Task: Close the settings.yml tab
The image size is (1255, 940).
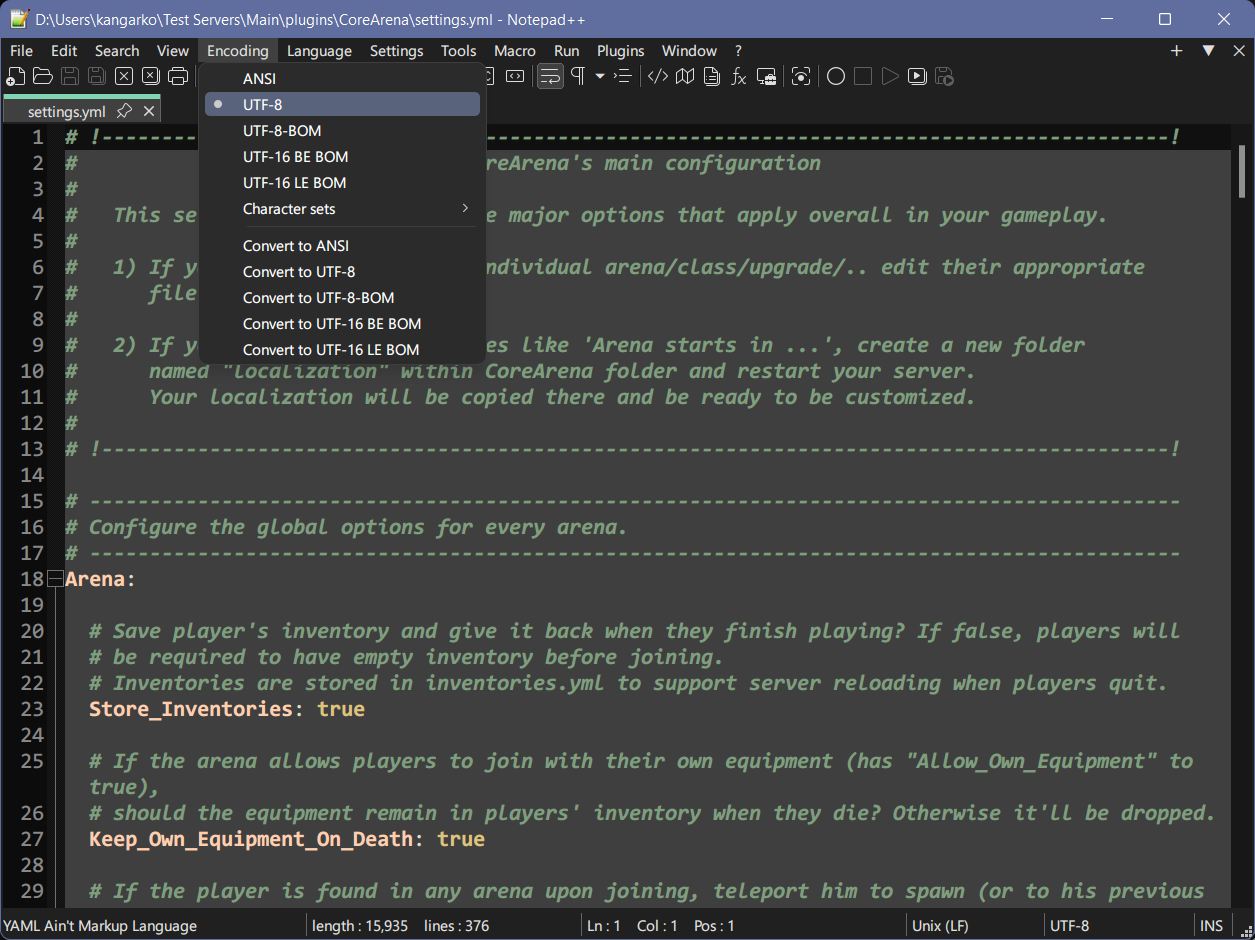Action: tap(149, 111)
